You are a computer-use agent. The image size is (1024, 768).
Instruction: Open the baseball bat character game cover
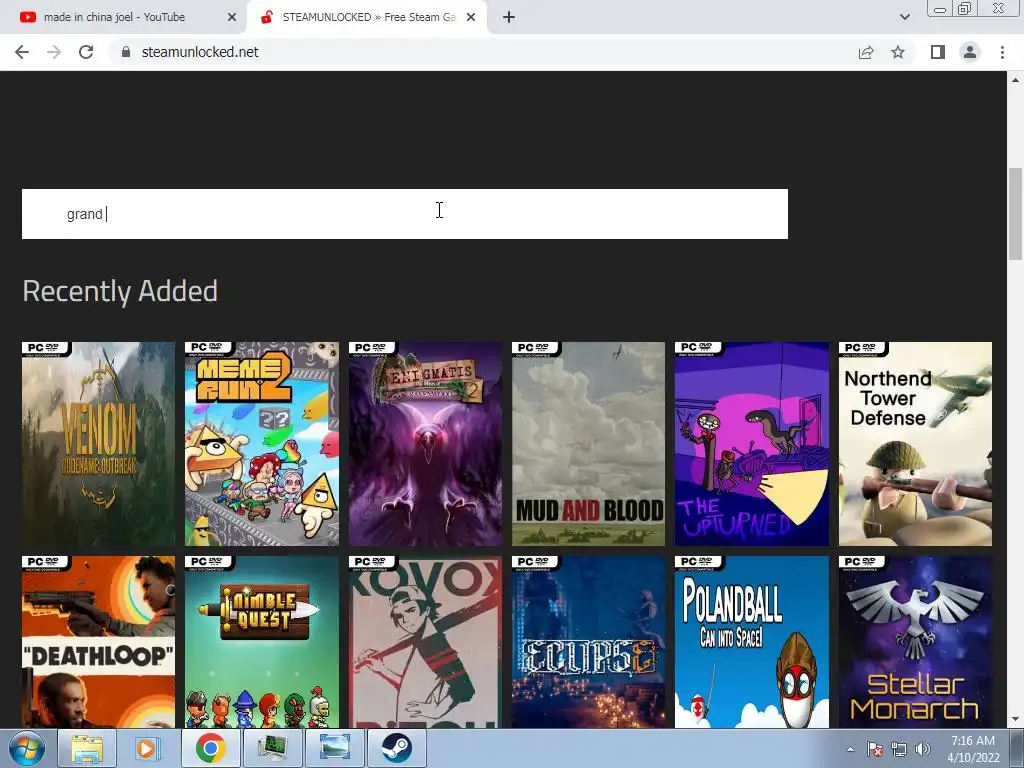(x=425, y=642)
